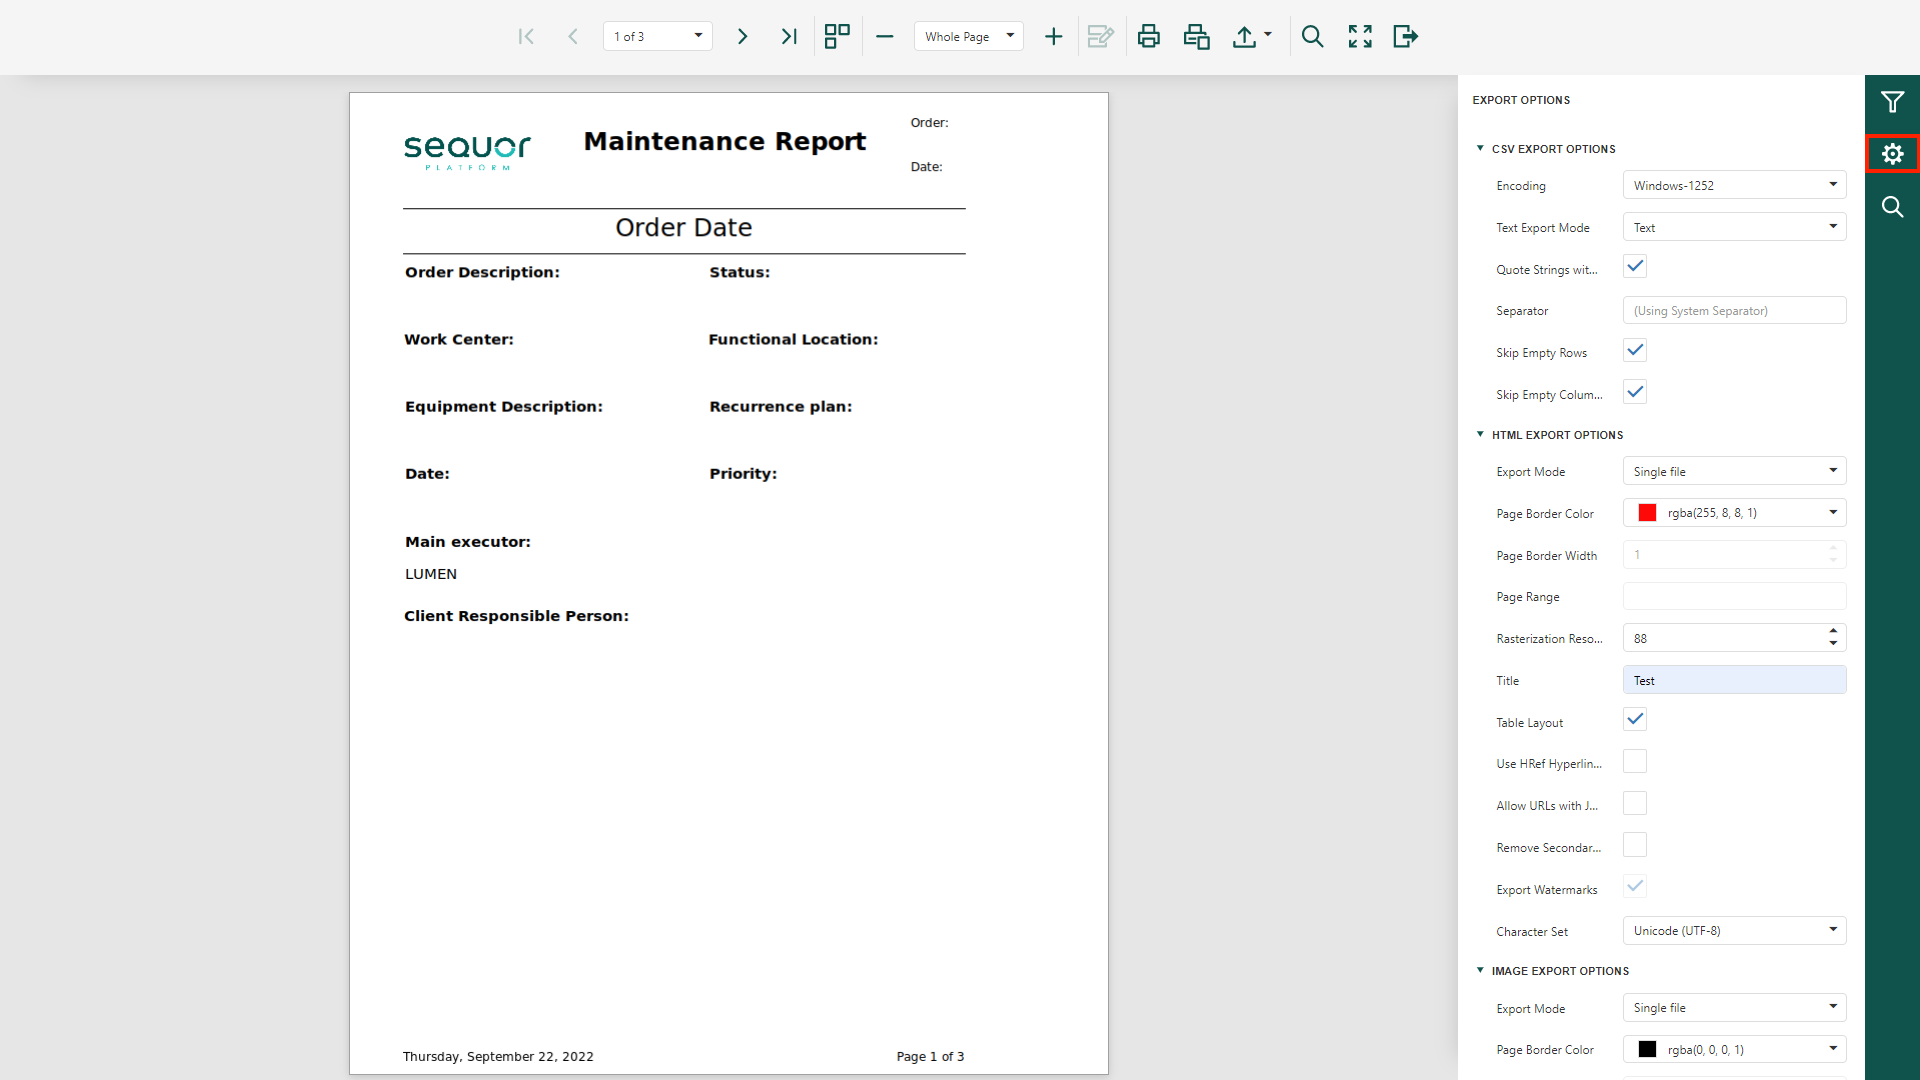Uncheck the Table Layout checkbox
This screenshot has width=1920, height=1080.
click(x=1635, y=720)
